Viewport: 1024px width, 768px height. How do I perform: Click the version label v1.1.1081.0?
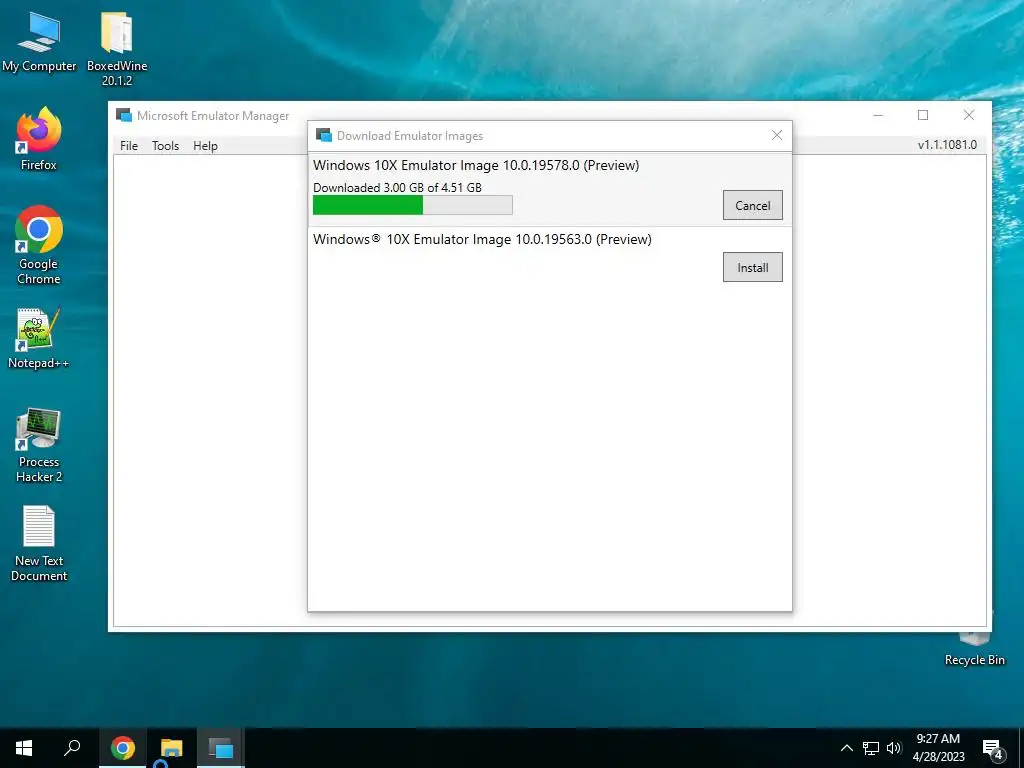pos(947,144)
